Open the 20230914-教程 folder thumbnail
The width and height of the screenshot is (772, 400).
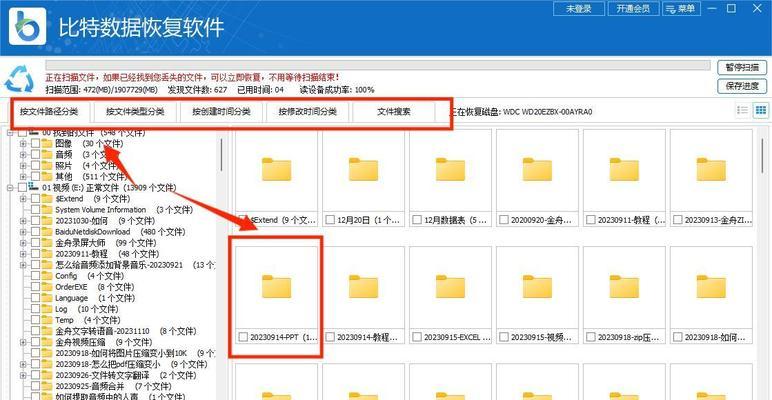[363, 287]
